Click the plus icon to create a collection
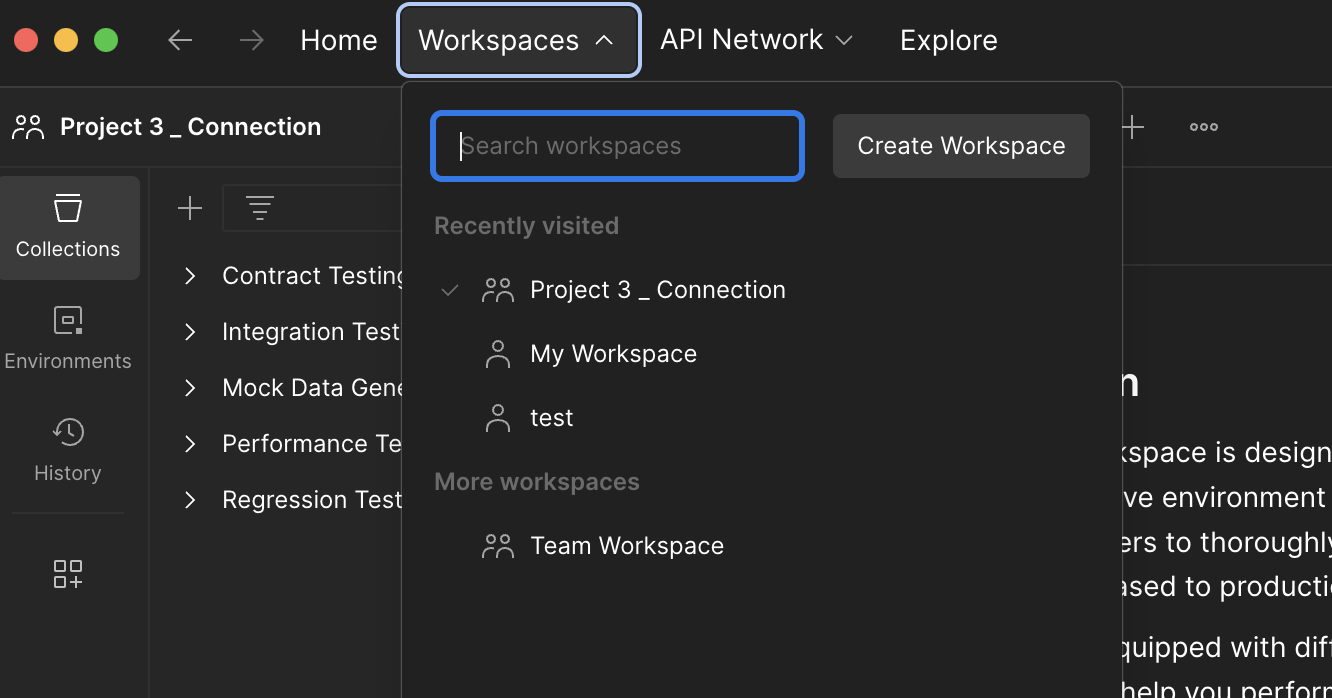The width and height of the screenshot is (1332, 698). tap(189, 208)
